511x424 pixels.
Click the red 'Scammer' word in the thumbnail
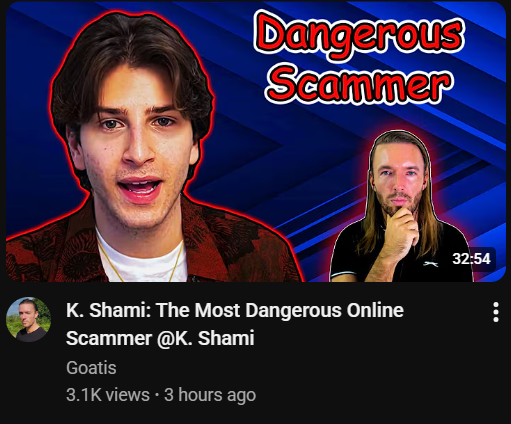click(359, 83)
